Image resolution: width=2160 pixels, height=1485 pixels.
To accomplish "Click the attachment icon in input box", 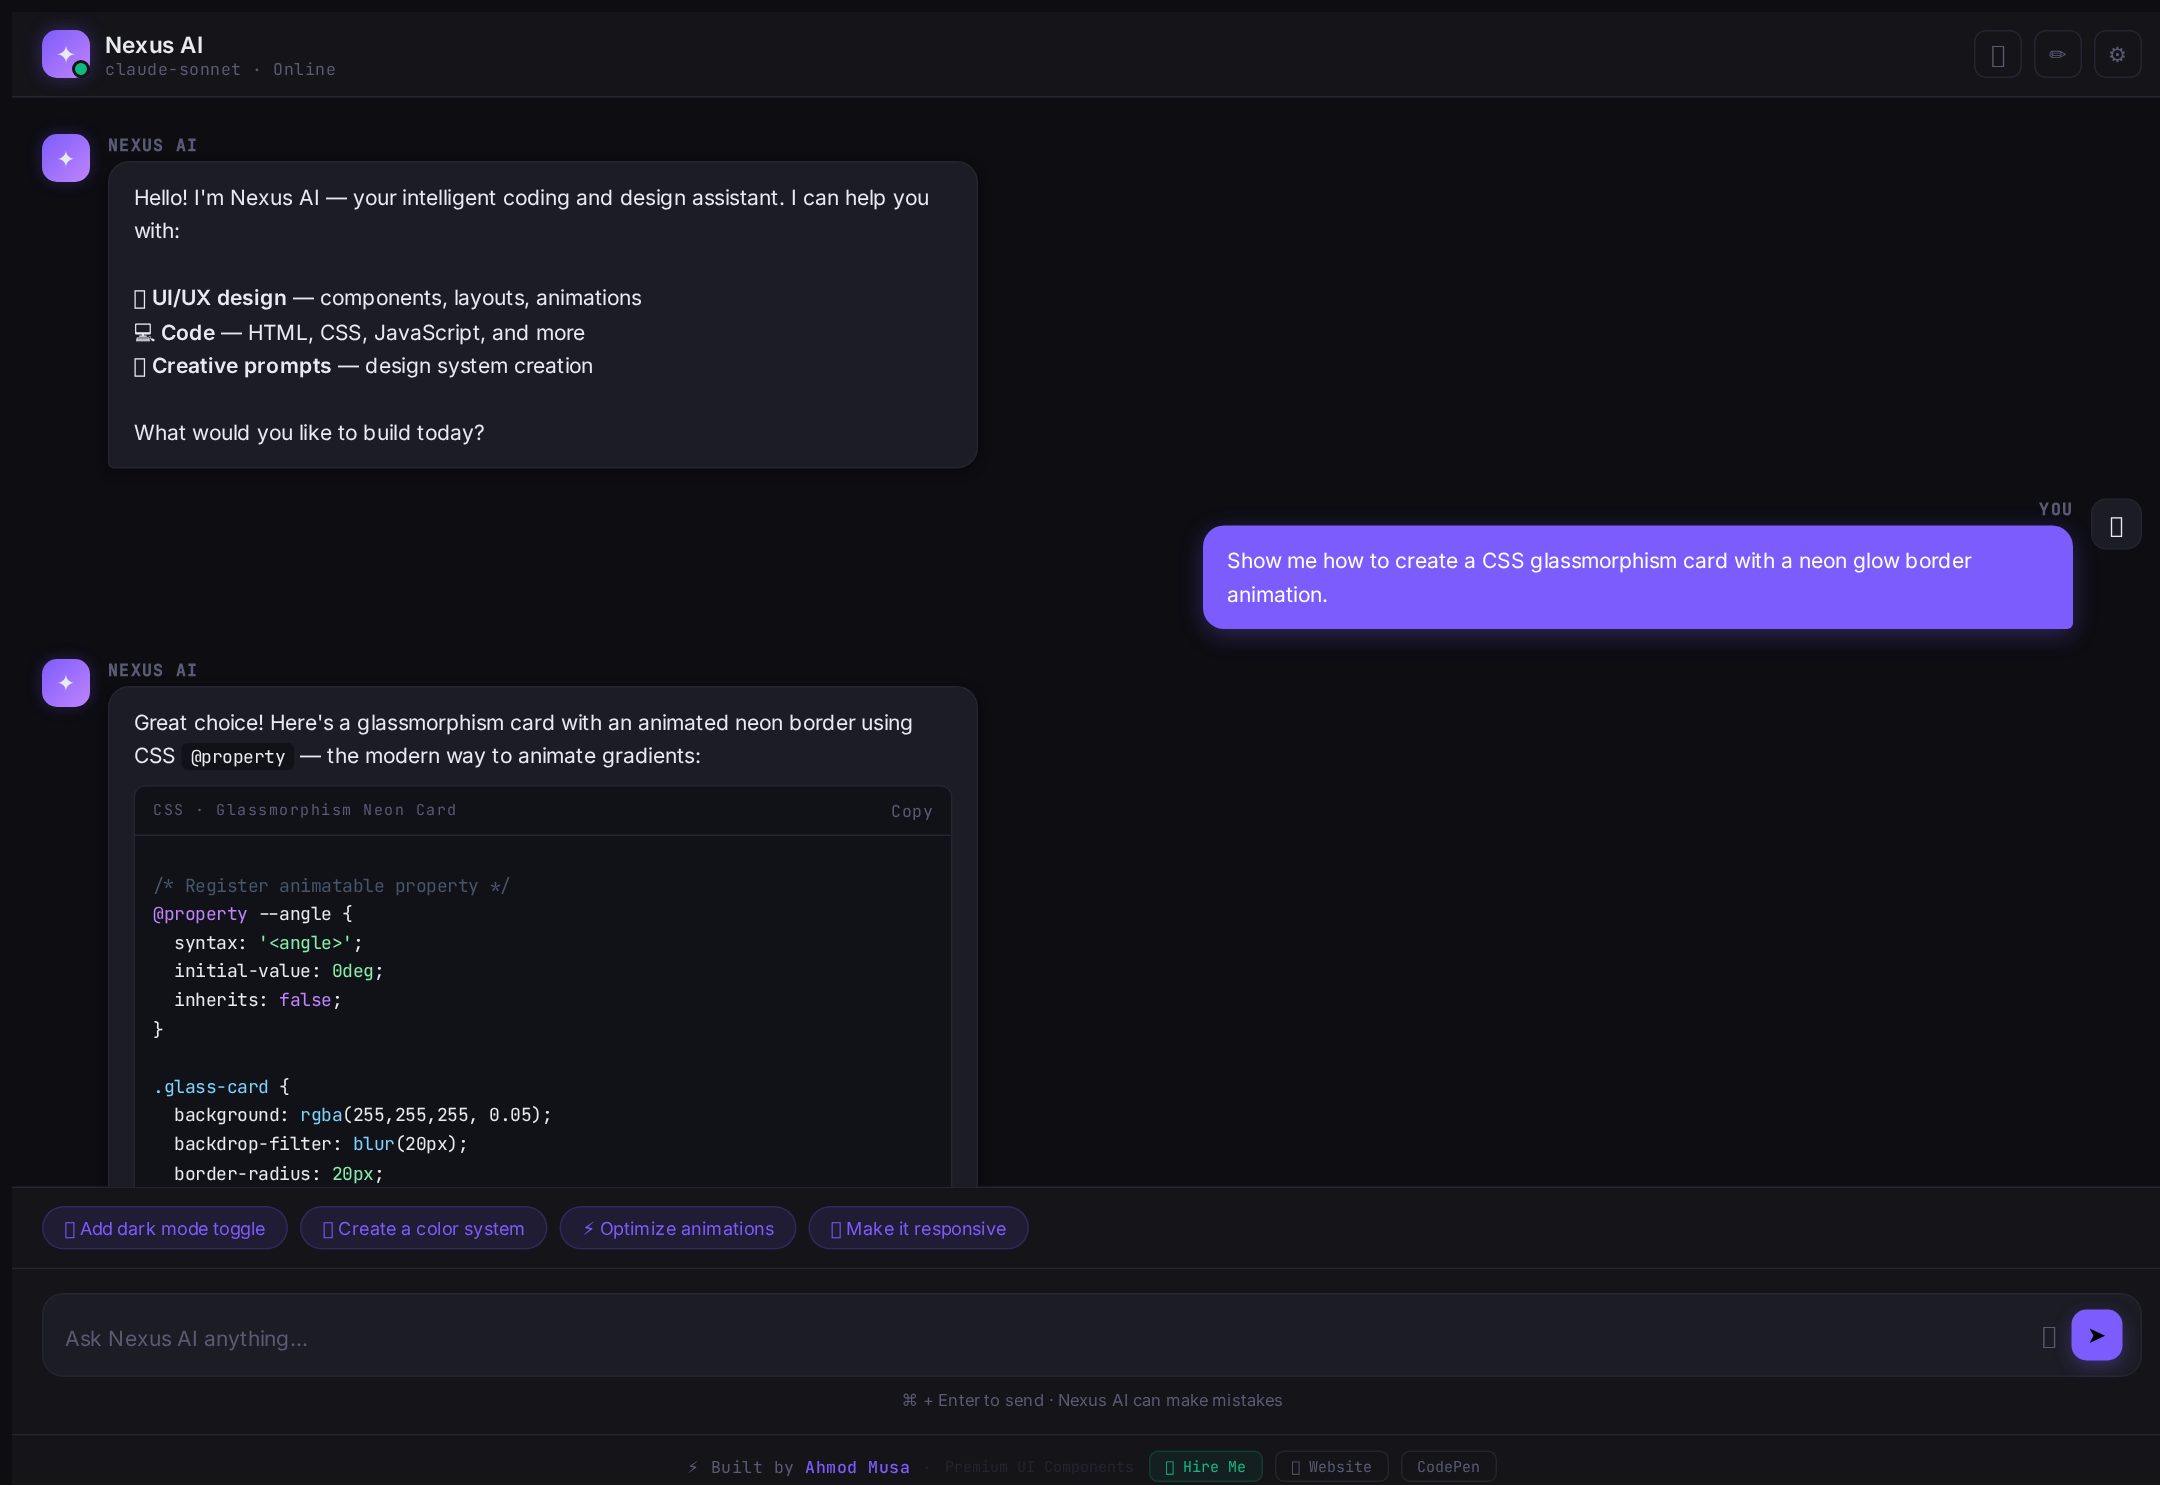I will click(x=2048, y=1337).
